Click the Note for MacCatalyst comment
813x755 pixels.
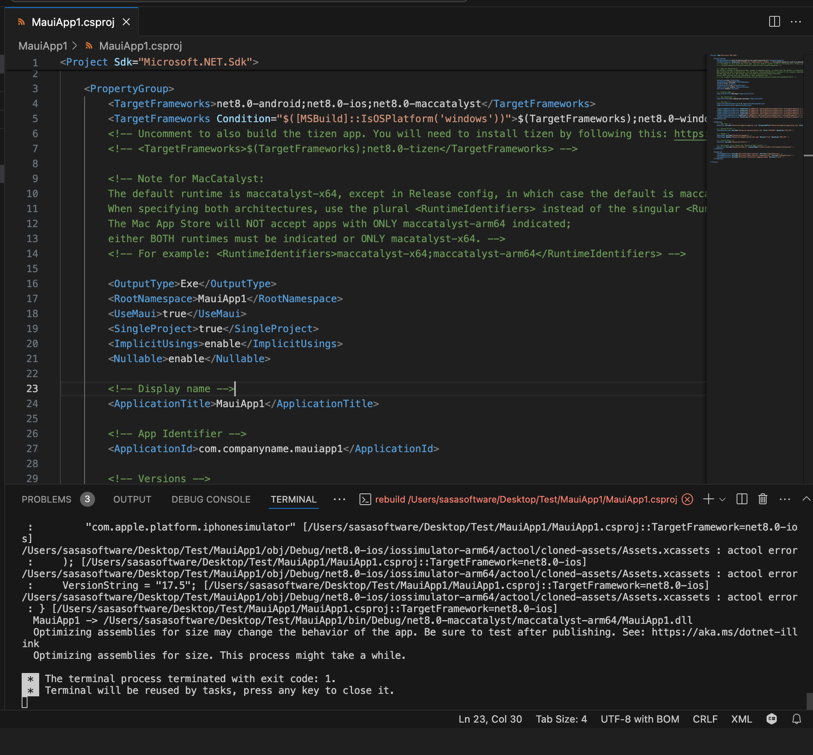pyautogui.click(x=186, y=179)
